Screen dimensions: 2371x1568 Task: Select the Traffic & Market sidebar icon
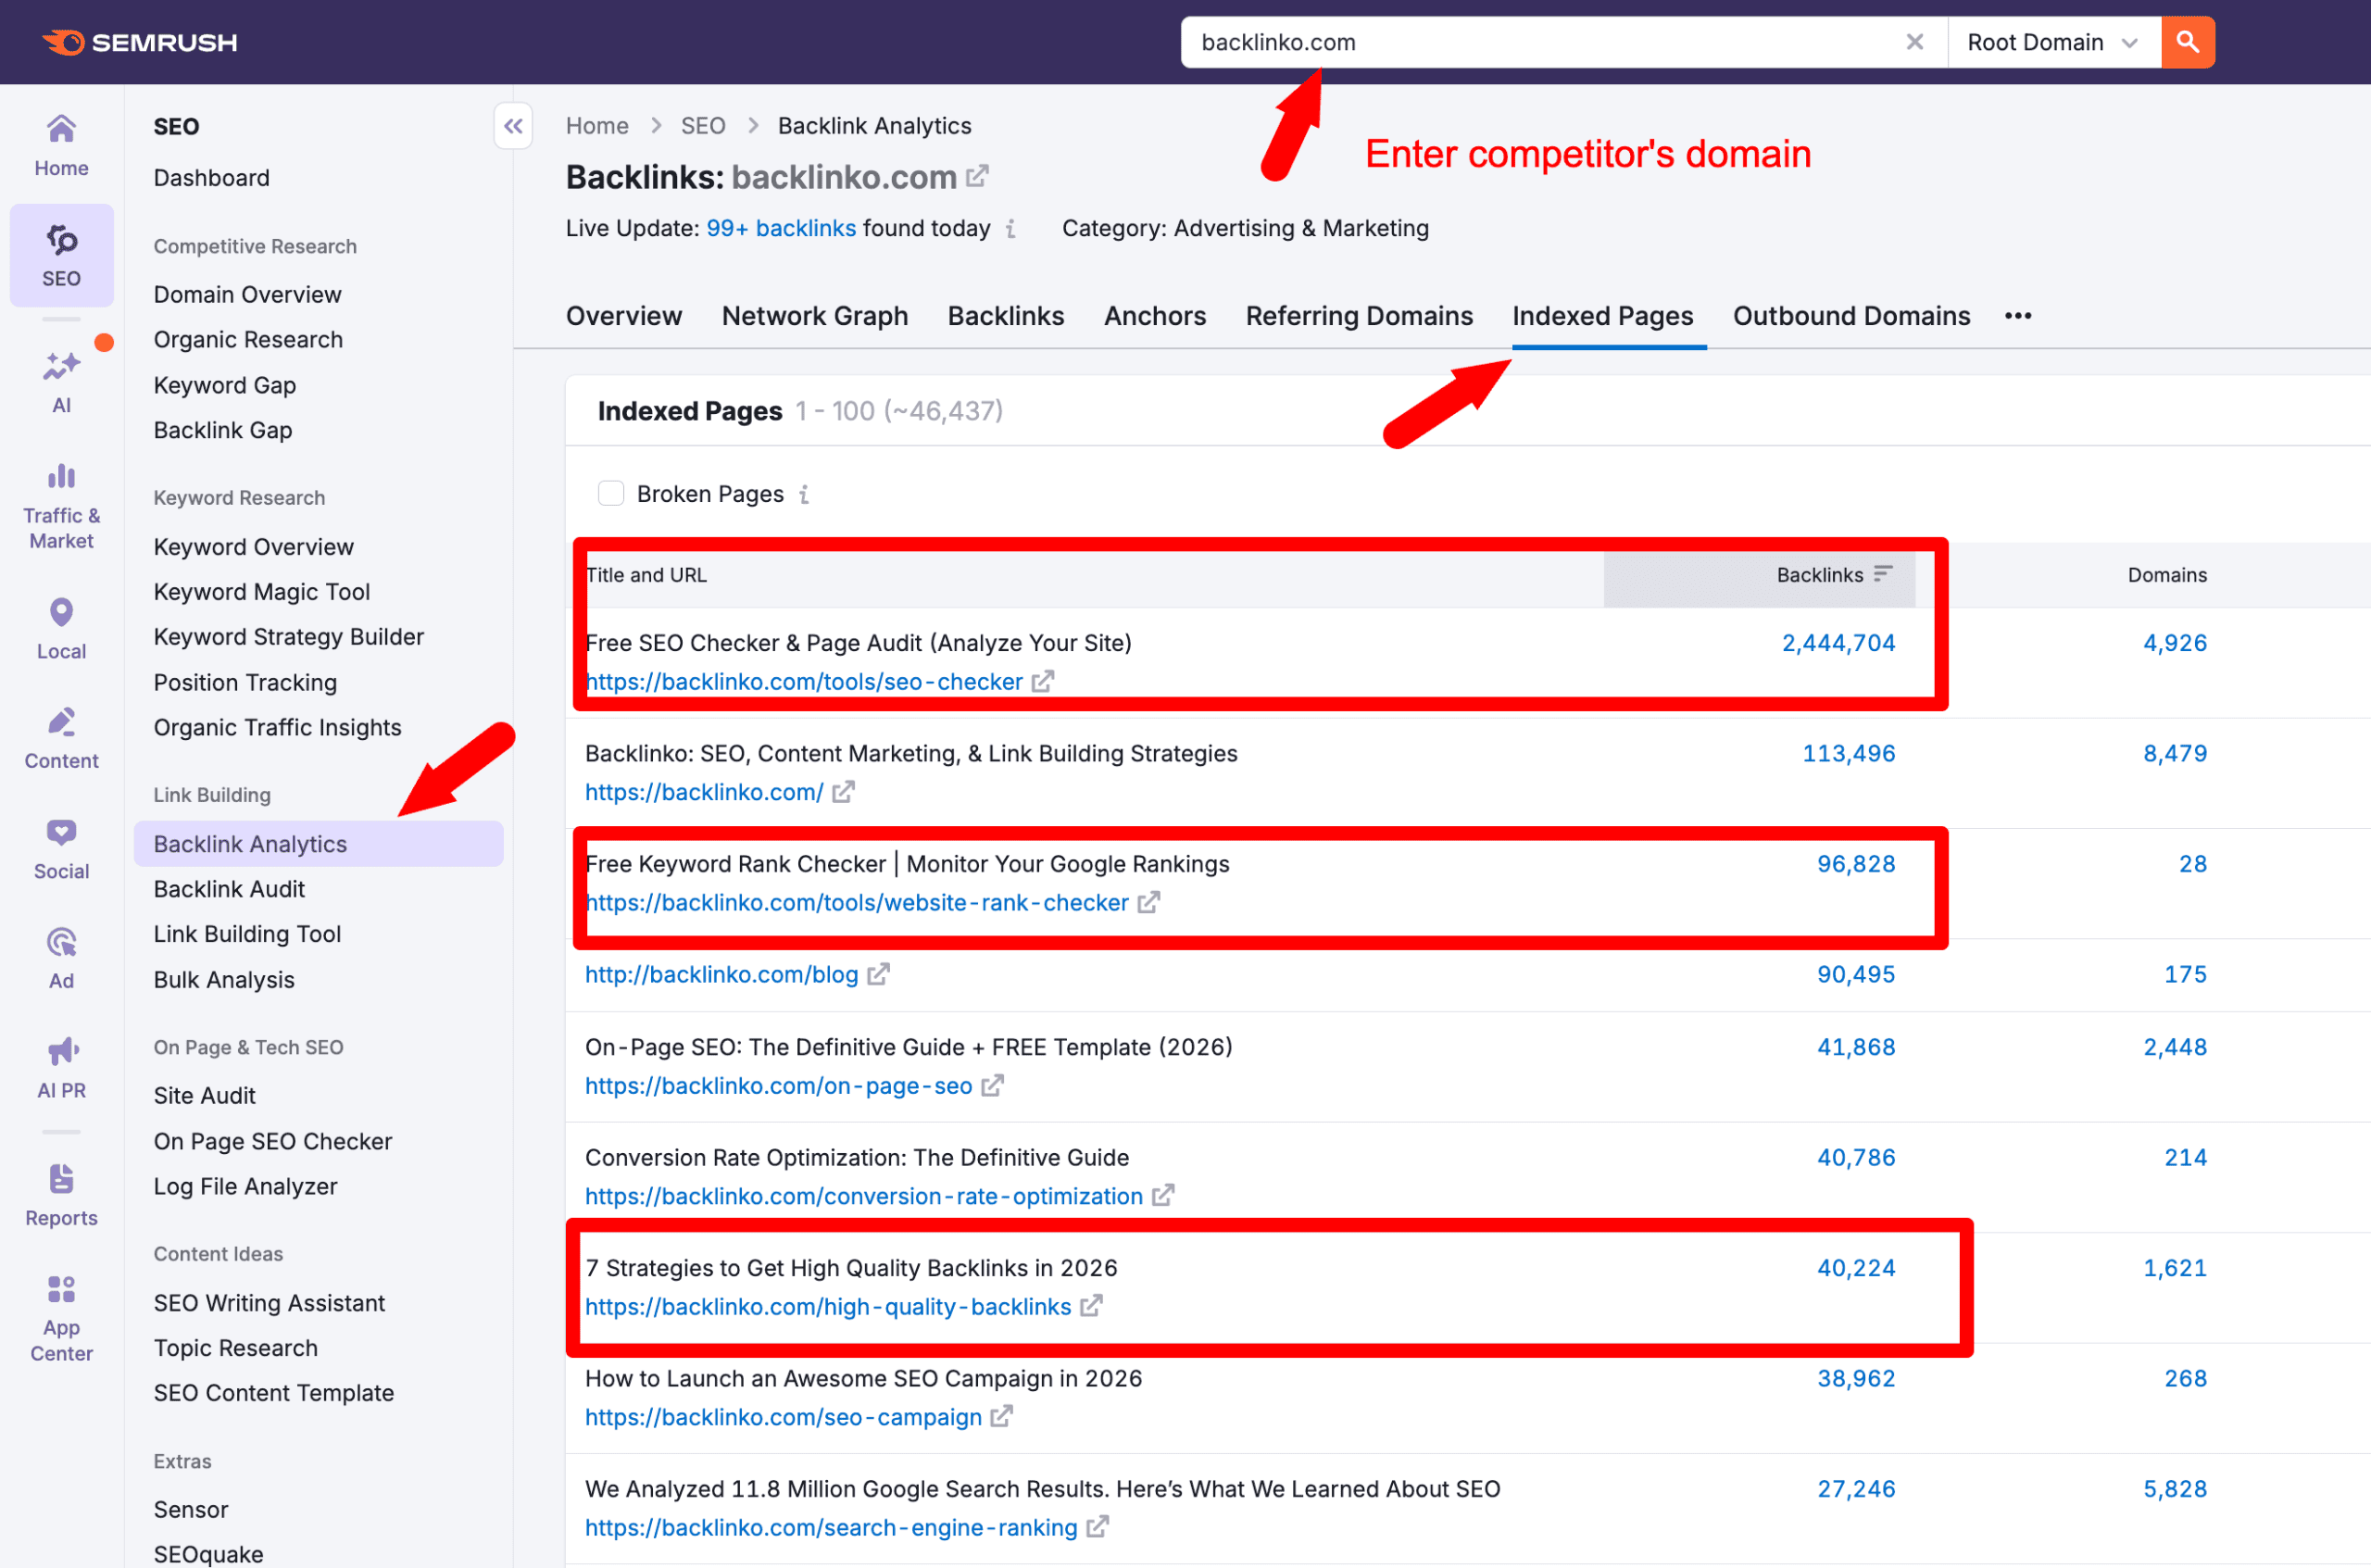pyautogui.click(x=61, y=500)
